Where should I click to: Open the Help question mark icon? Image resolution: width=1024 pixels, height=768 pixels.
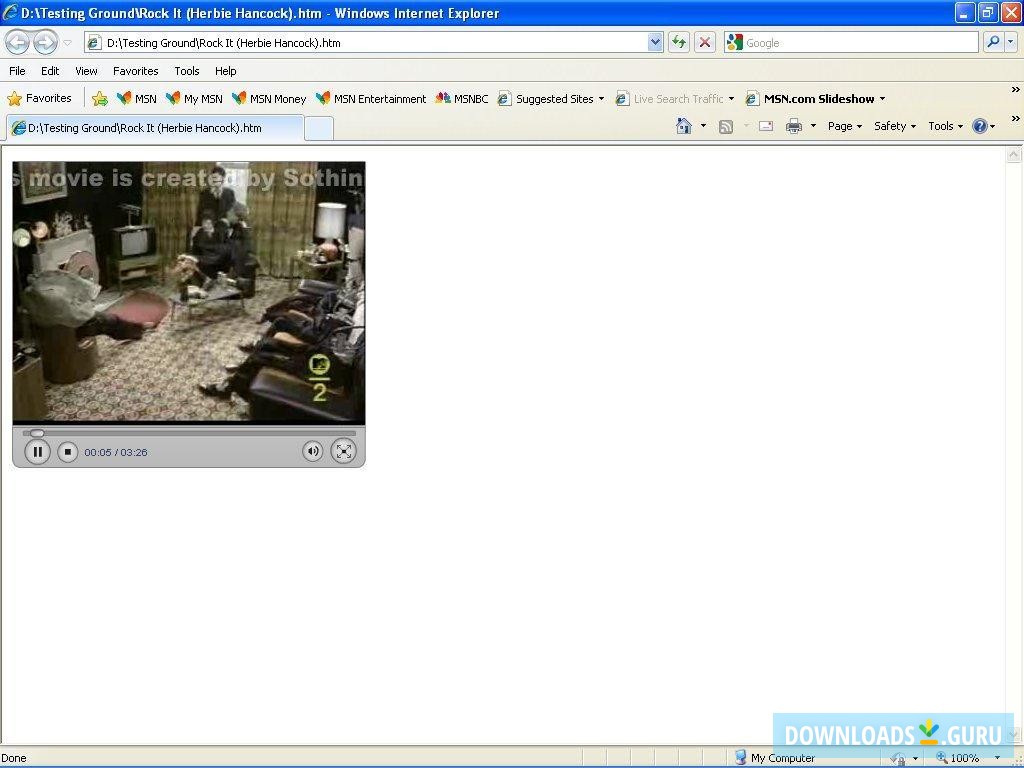coord(979,126)
